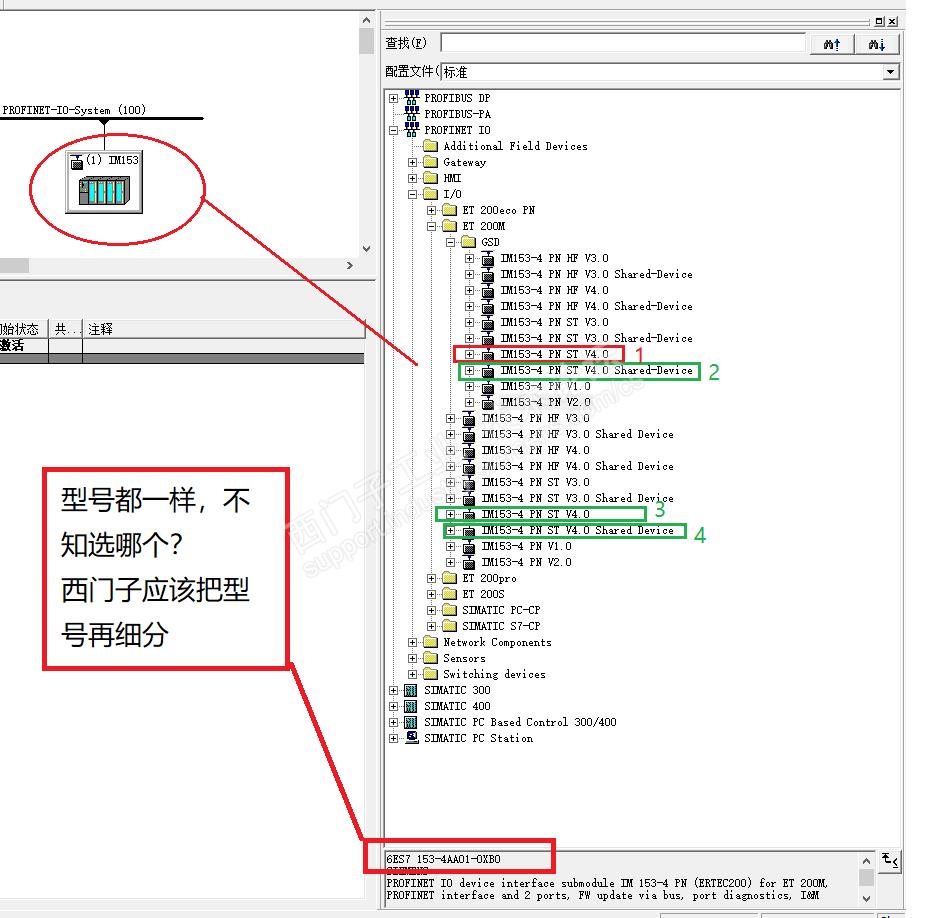927x918 pixels.
Task: Select the Switching devices folder icon
Action: (431, 674)
